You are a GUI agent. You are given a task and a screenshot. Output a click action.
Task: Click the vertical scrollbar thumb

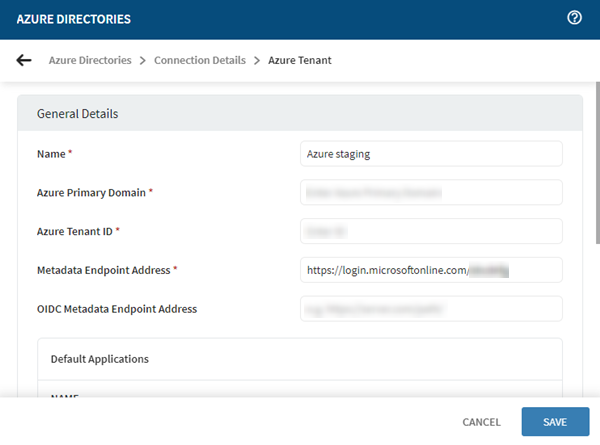click(598, 163)
